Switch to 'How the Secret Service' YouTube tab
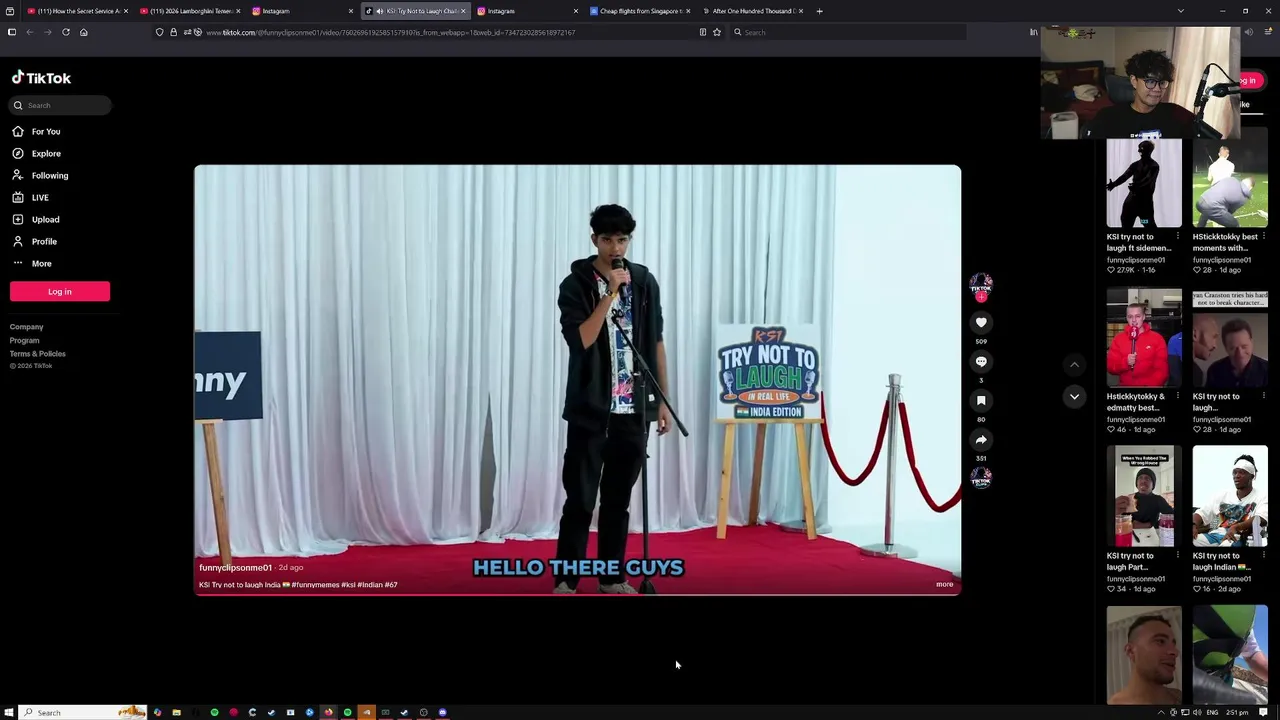 78,11
